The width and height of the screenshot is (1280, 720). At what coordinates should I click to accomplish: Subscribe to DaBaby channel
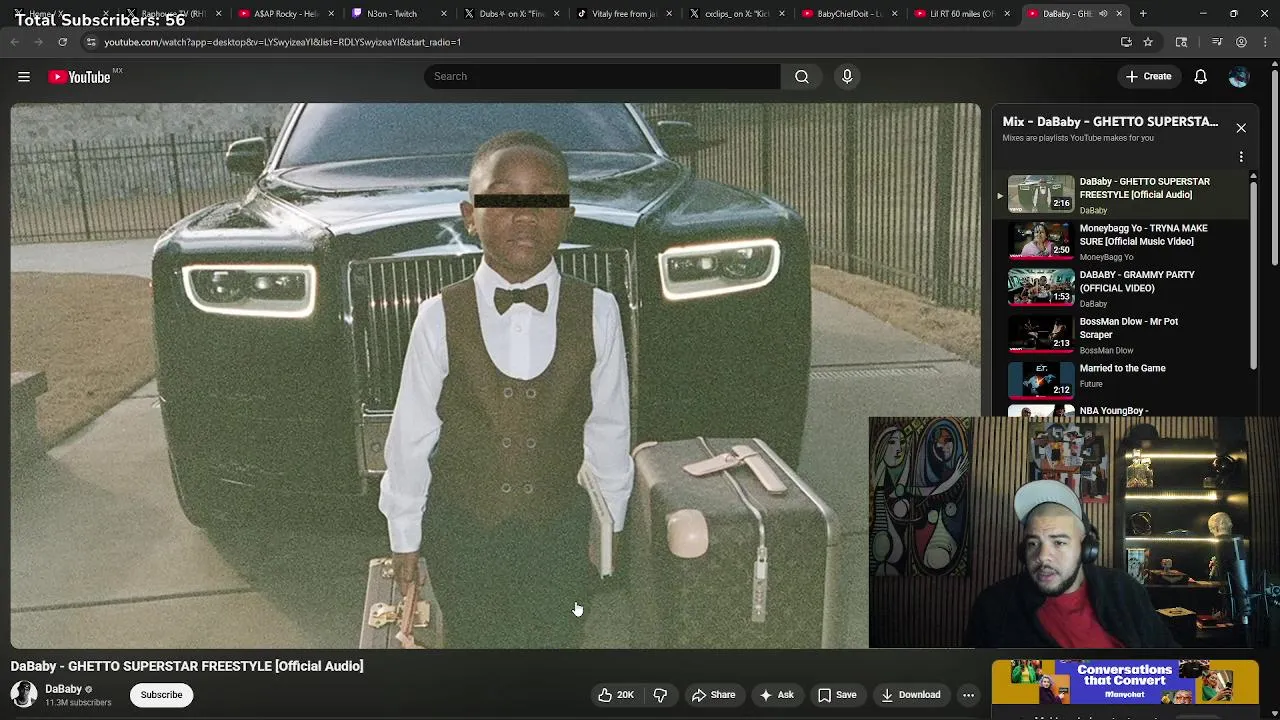click(x=161, y=695)
